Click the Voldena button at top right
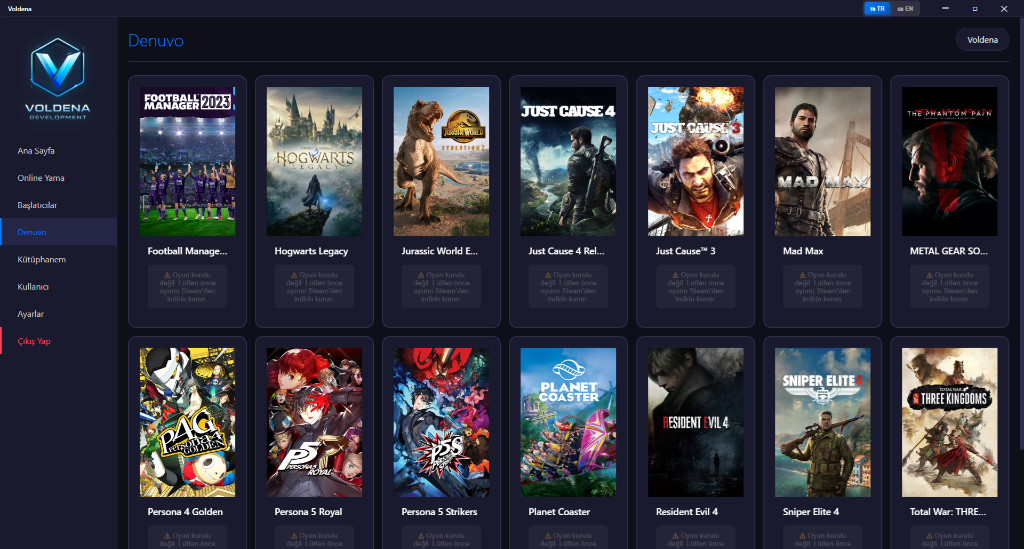The image size is (1024, 549). pyautogui.click(x=982, y=40)
